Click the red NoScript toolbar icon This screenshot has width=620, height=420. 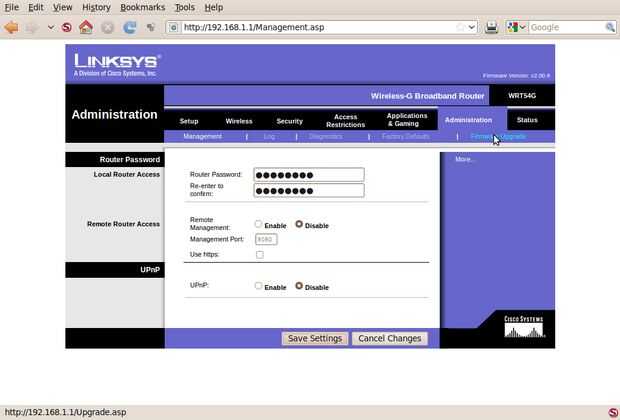point(67,27)
